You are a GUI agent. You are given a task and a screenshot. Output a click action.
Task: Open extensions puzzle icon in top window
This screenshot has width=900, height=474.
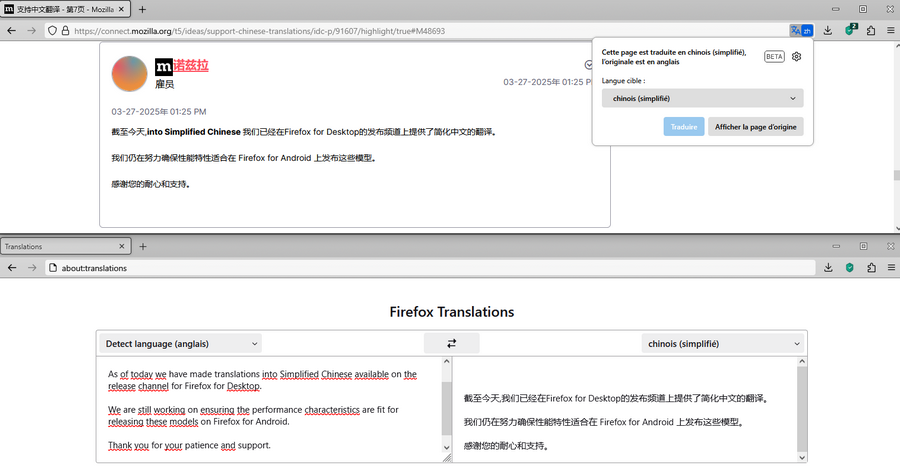tap(871, 30)
